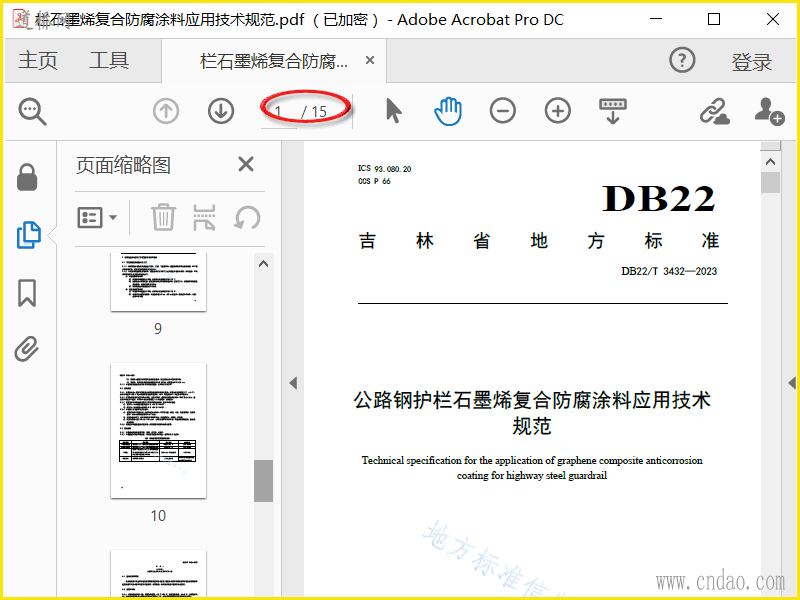
Task: Select the hand pan tool
Action: [448, 111]
